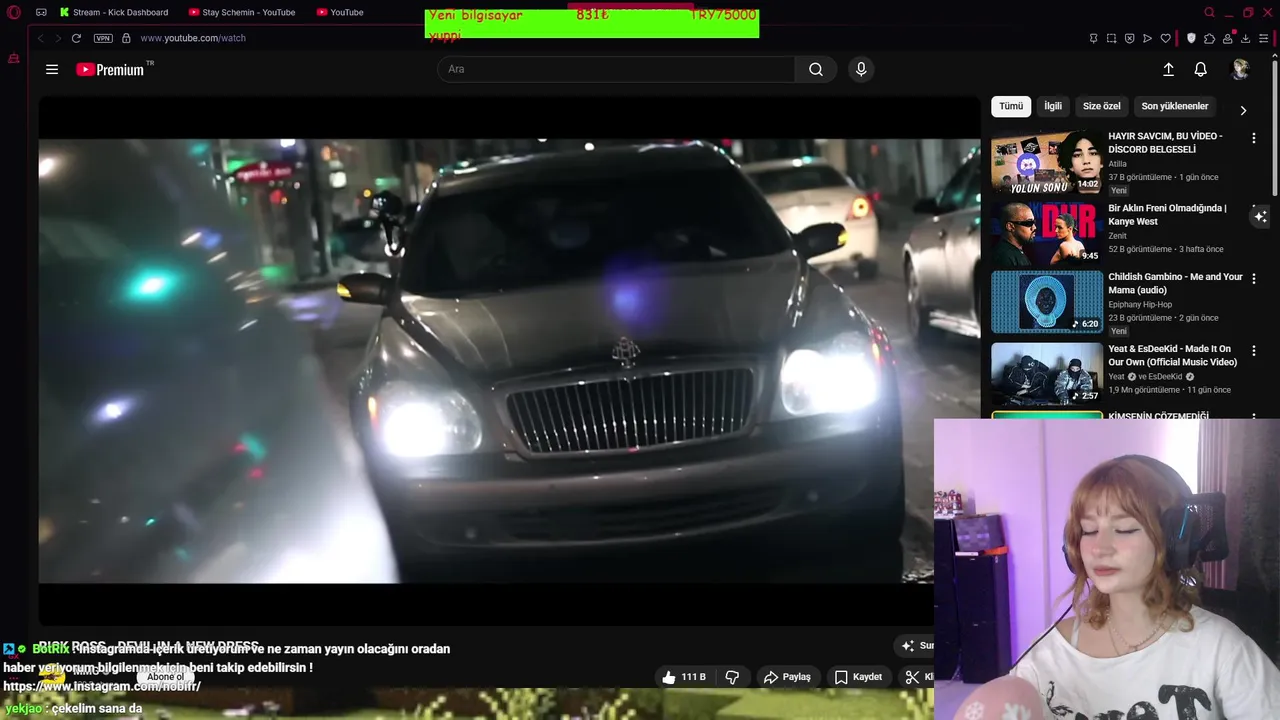Toggle the VPN badge in address bar
The width and height of the screenshot is (1280, 720).
point(103,38)
